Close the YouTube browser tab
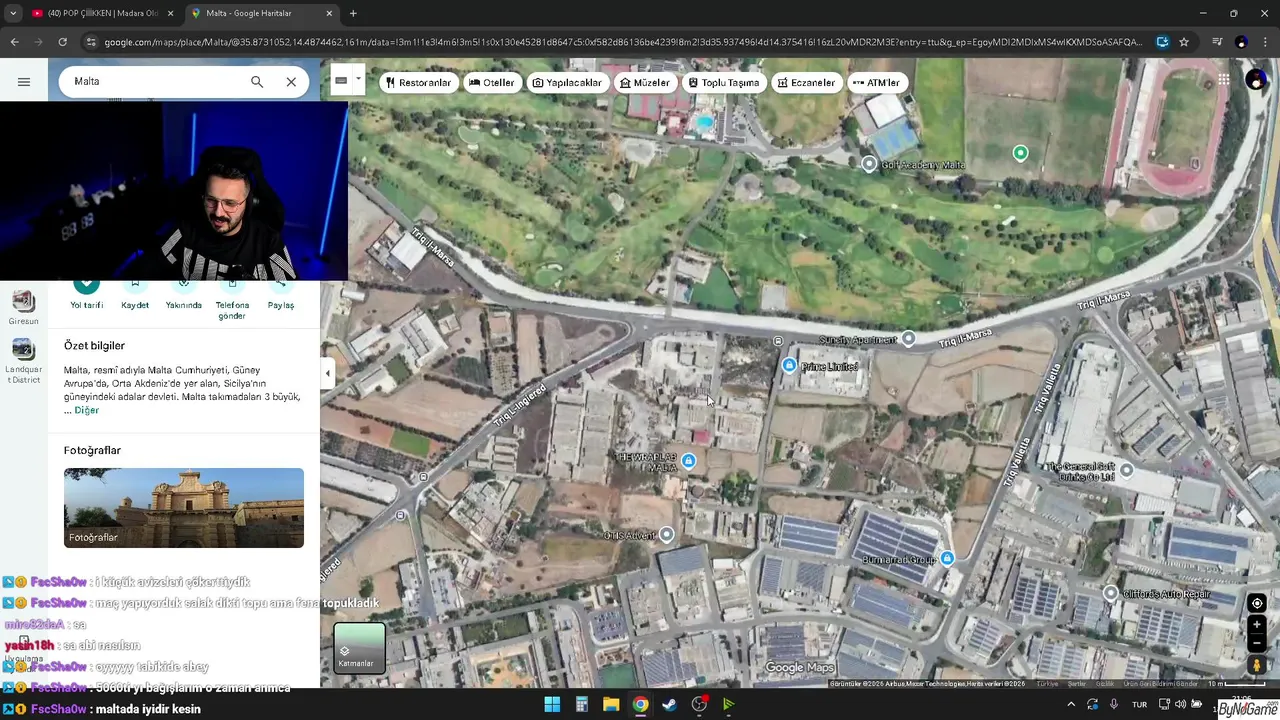Viewport: 1280px width, 720px height. 170,13
